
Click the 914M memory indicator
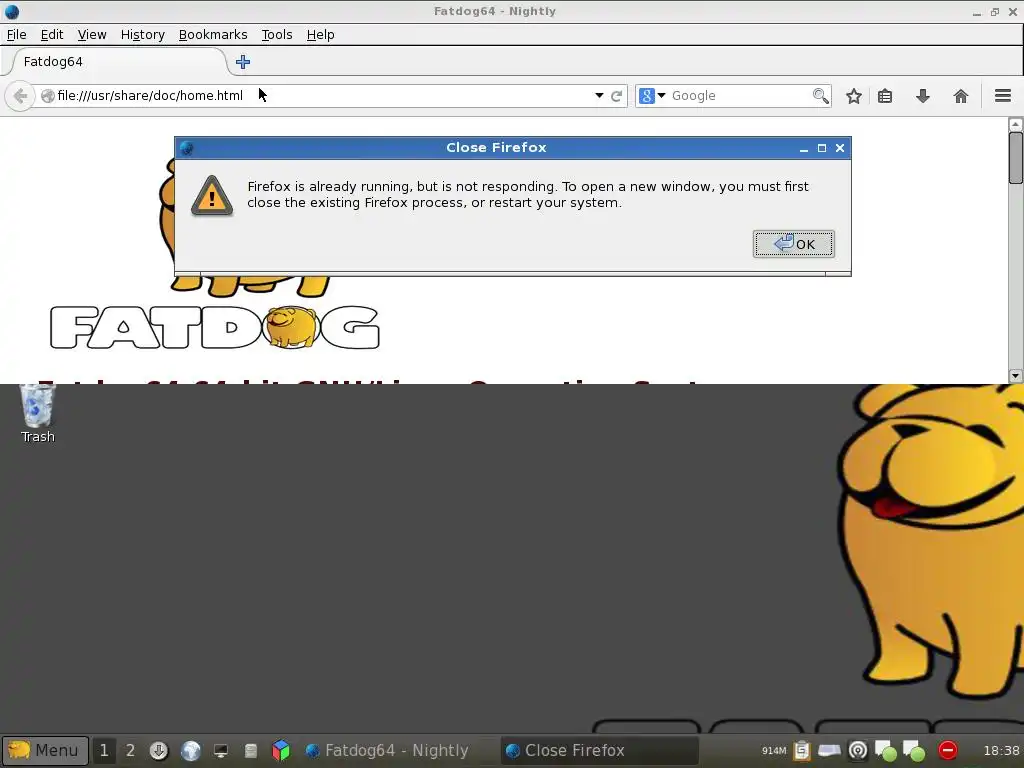(774, 751)
